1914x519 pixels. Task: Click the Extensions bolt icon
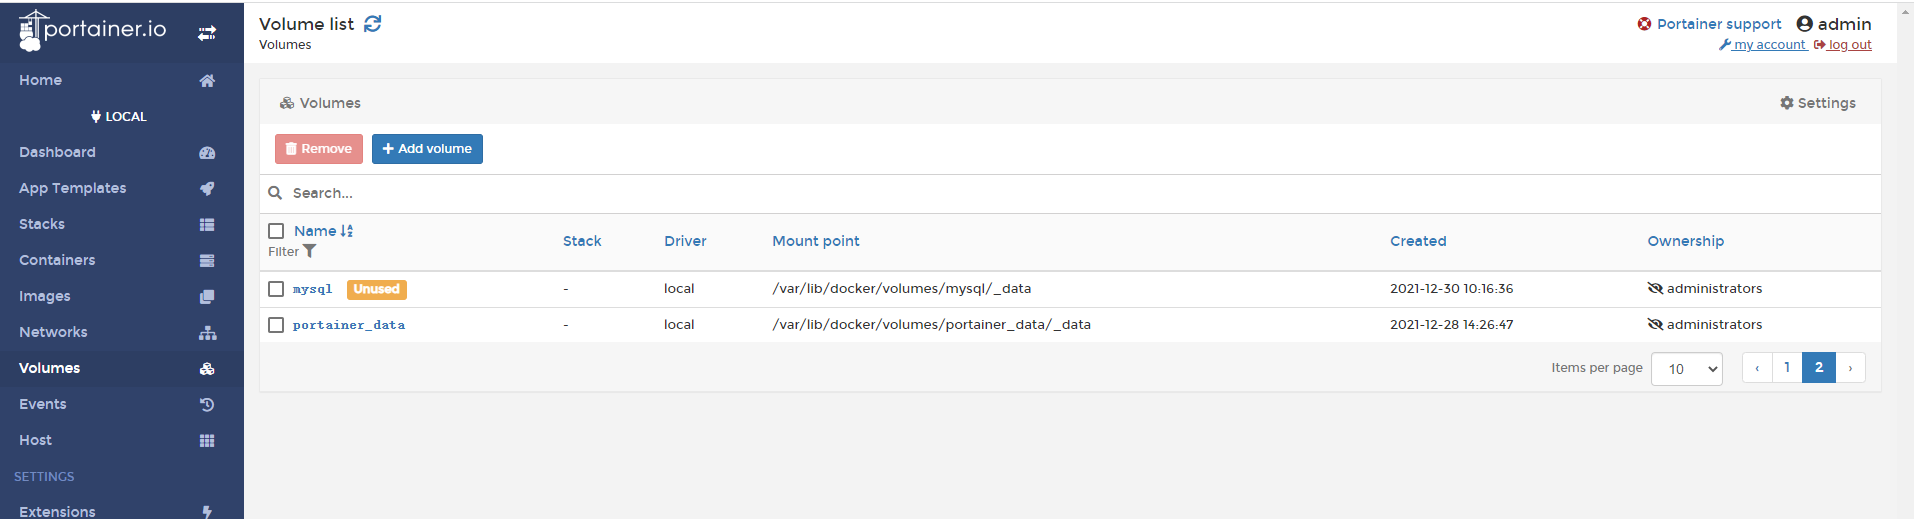point(207,512)
